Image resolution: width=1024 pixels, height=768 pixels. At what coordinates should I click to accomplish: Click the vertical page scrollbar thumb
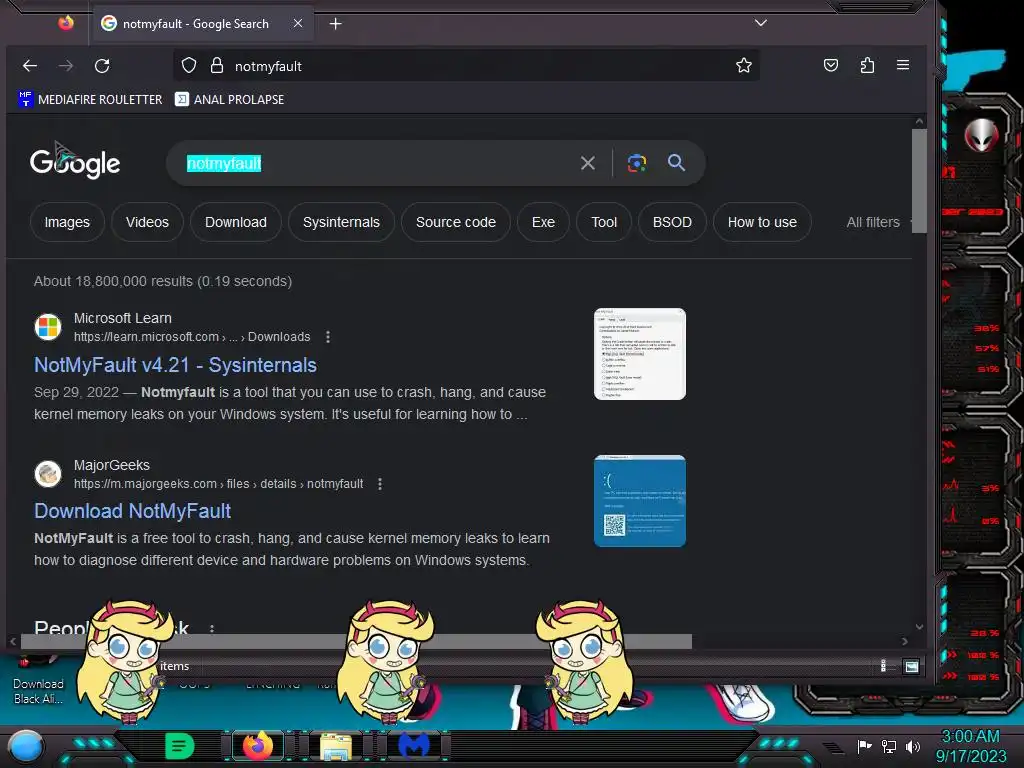click(x=919, y=180)
